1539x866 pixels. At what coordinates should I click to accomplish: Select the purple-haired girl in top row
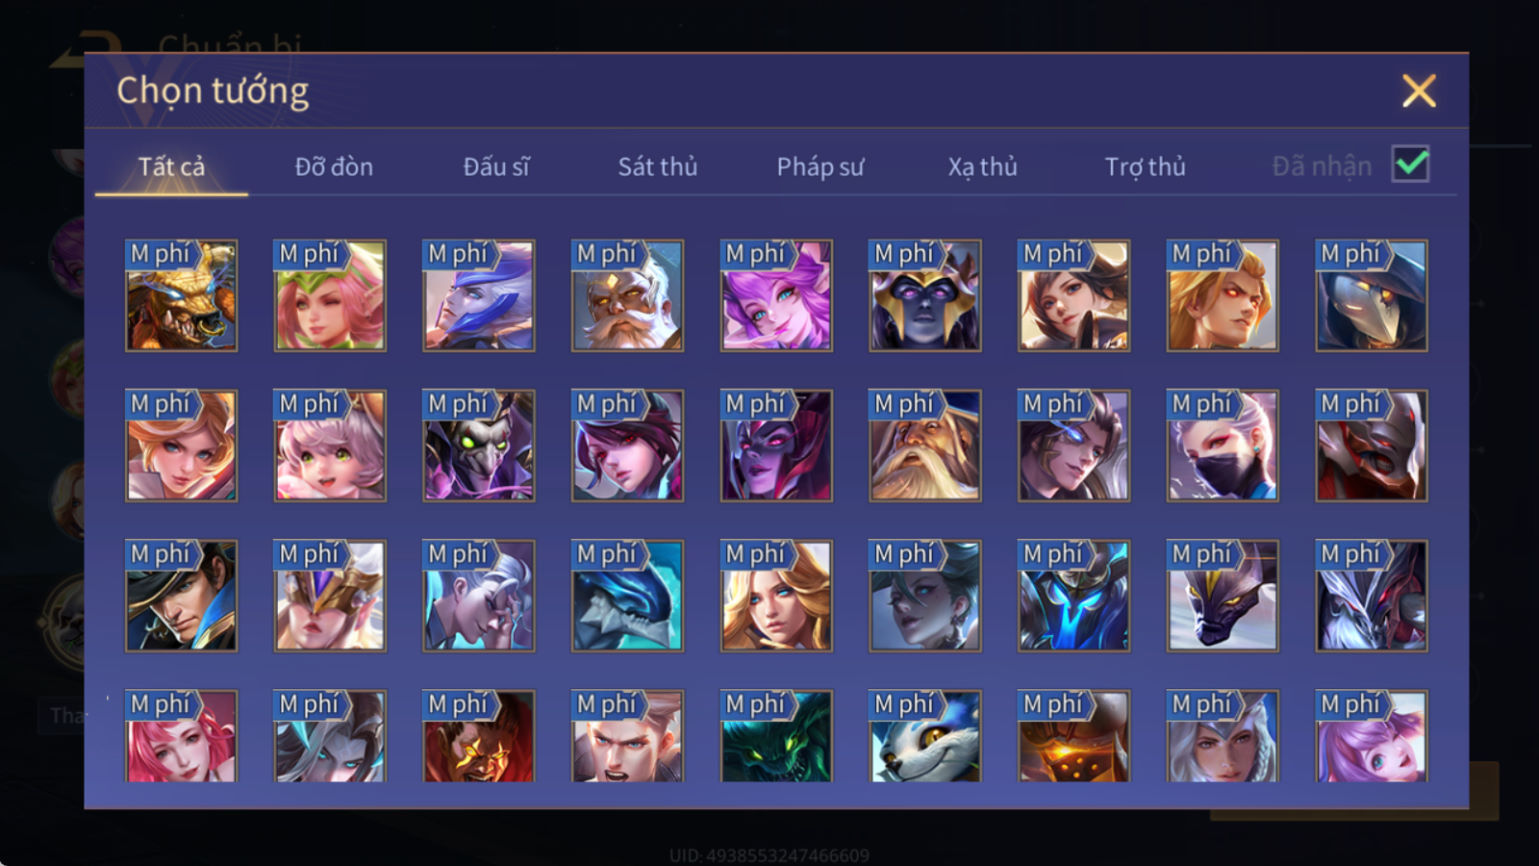pyautogui.click(x=776, y=295)
